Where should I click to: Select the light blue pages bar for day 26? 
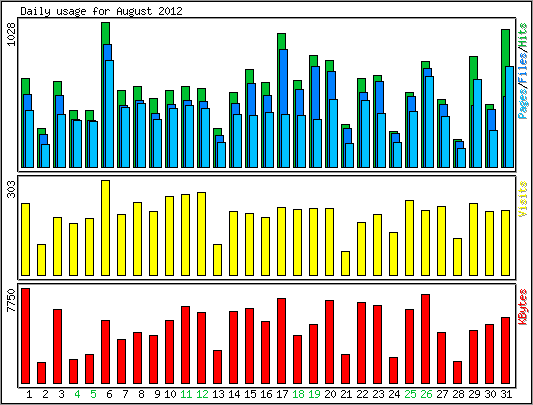(429, 122)
